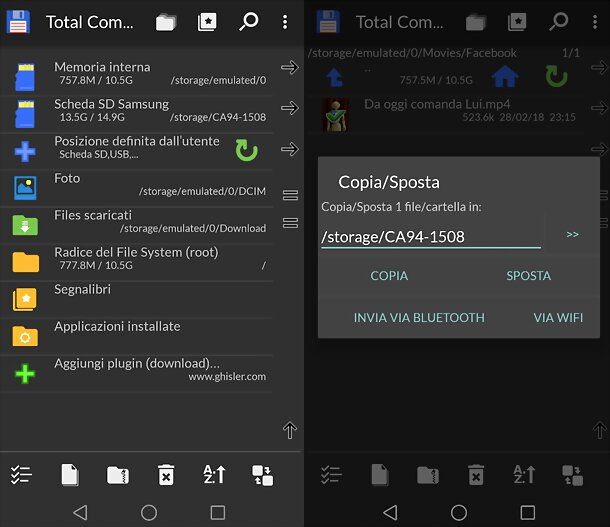Tap arrow next to Memoria interna row

(290, 68)
